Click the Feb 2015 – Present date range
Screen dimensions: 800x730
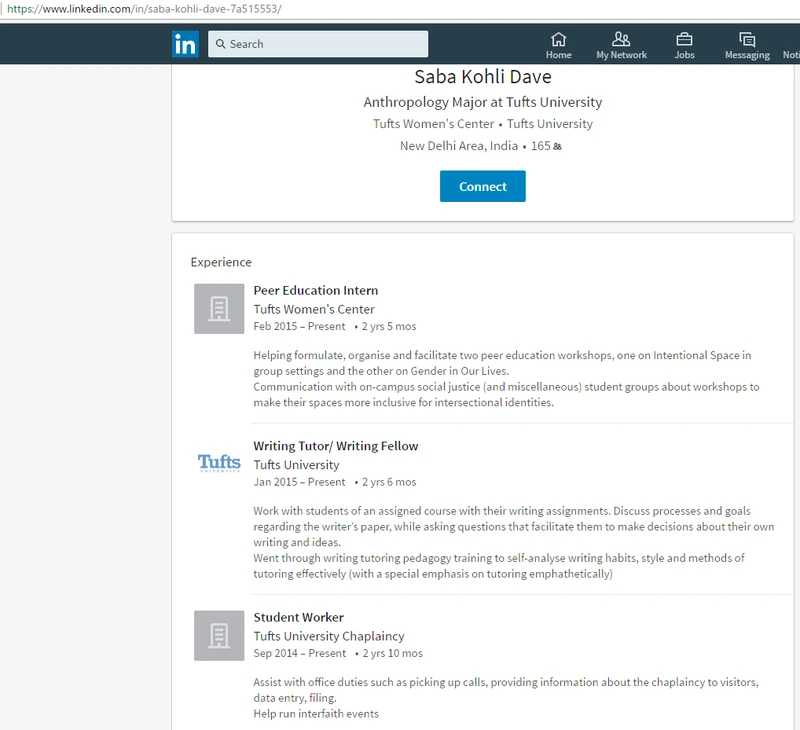299,326
